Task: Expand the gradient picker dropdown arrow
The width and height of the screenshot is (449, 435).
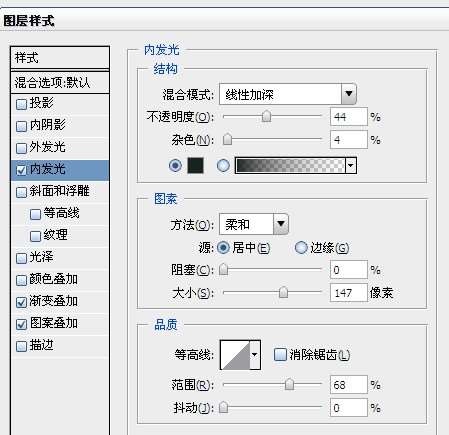Action: pos(351,165)
